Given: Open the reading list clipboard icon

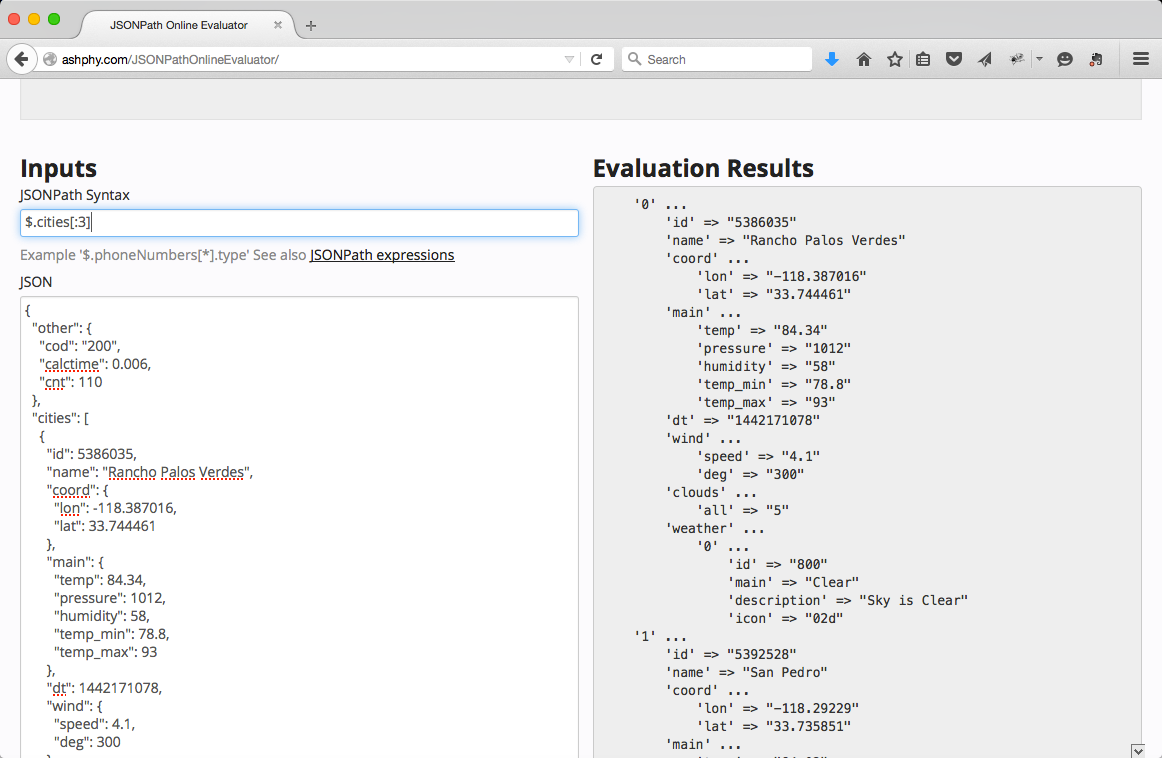Looking at the screenshot, I should click(x=923, y=59).
